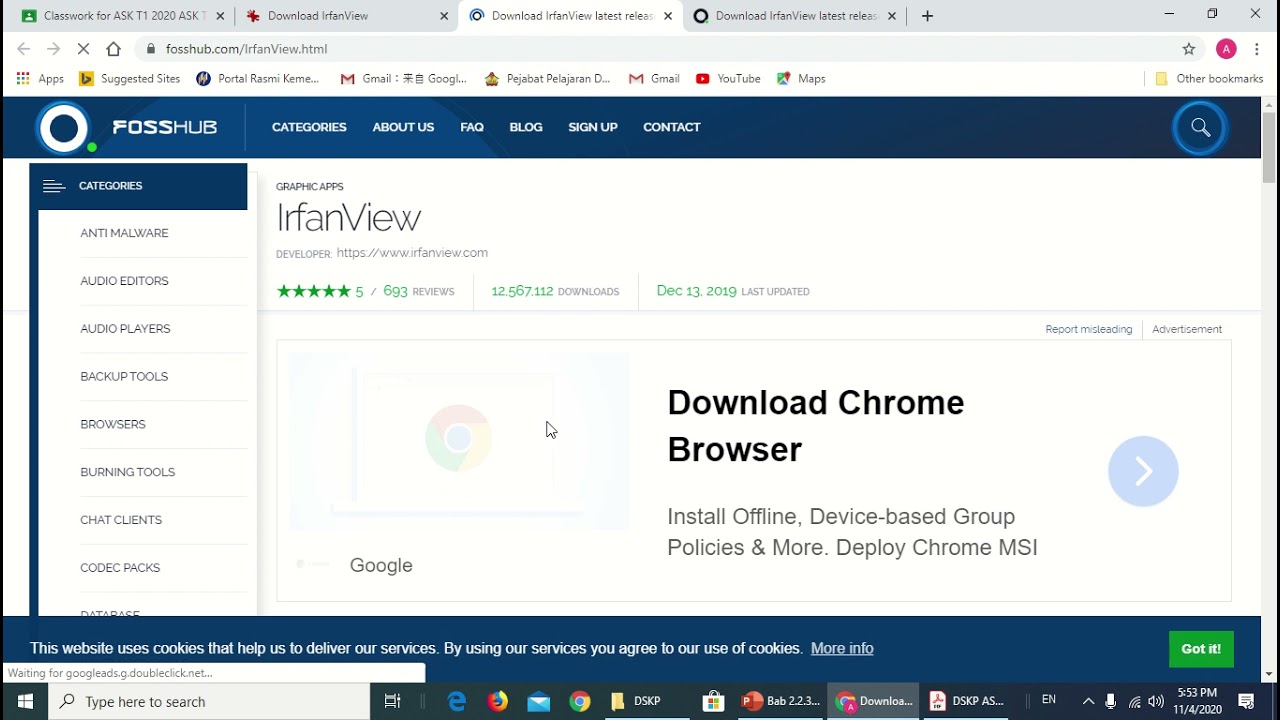Open the Chrome profile avatar
The image size is (1280, 720).
pos(1226,49)
